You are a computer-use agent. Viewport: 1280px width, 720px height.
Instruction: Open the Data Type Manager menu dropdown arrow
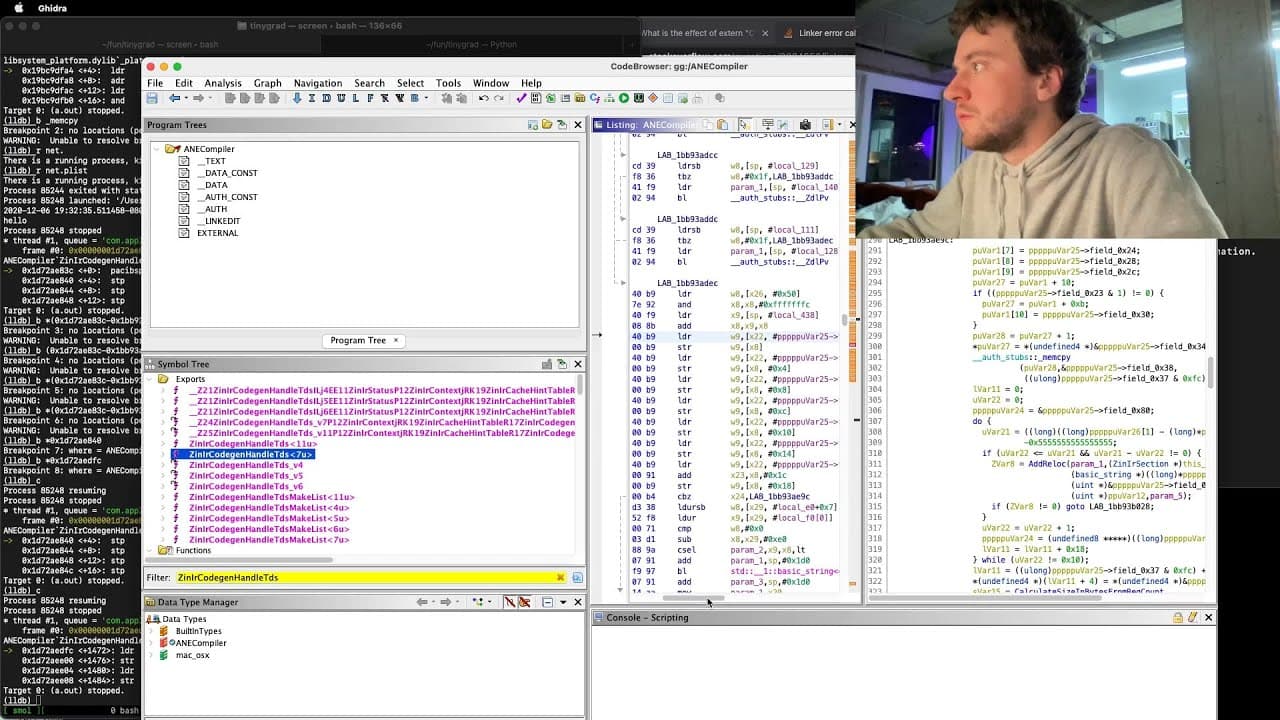coord(563,602)
